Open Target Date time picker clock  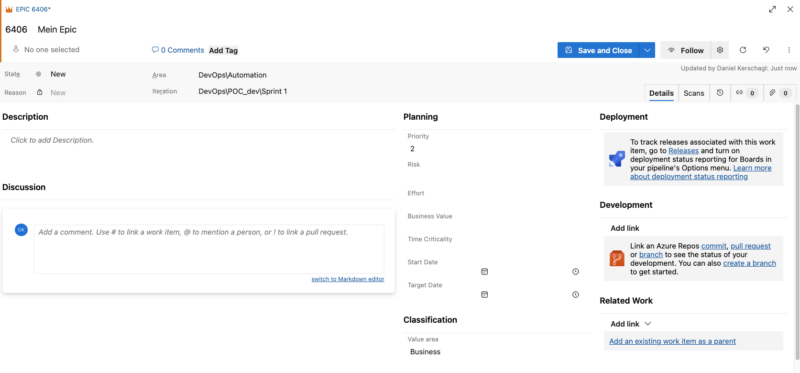click(576, 295)
